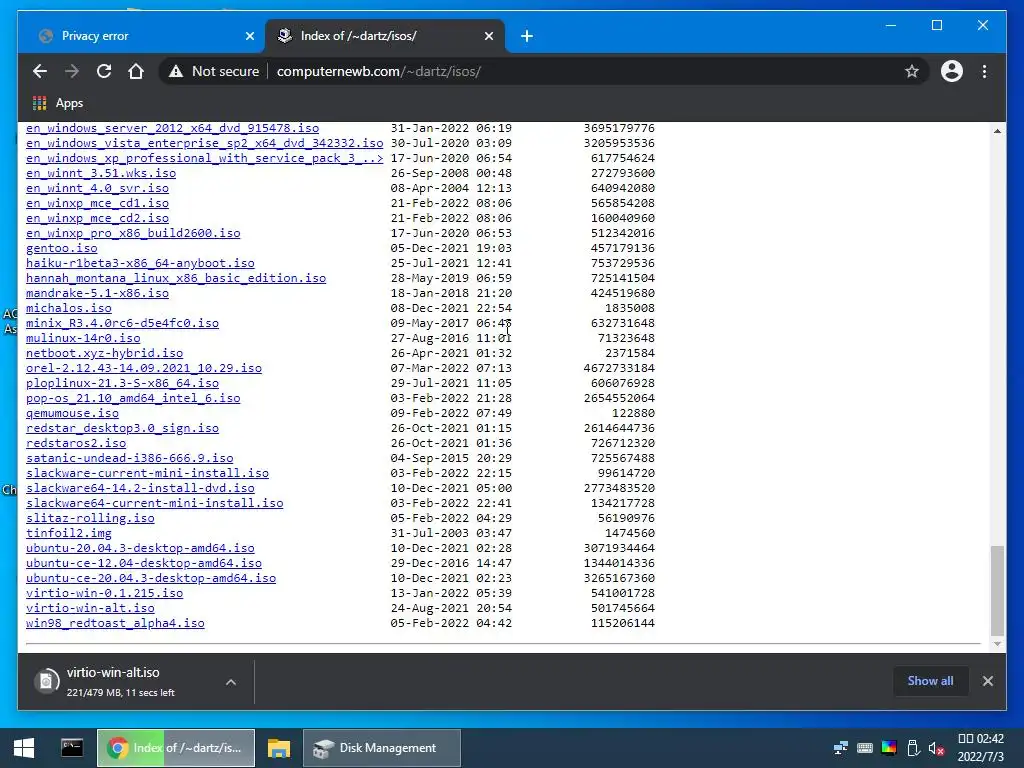Click mulinux-14r0.iso link

(x=83, y=338)
